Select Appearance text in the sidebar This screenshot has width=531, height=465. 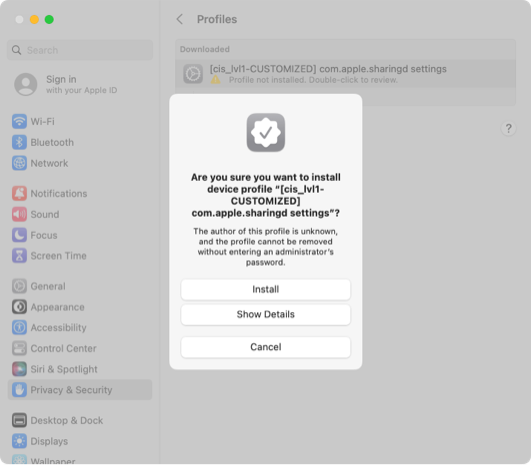(x=58, y=307)
